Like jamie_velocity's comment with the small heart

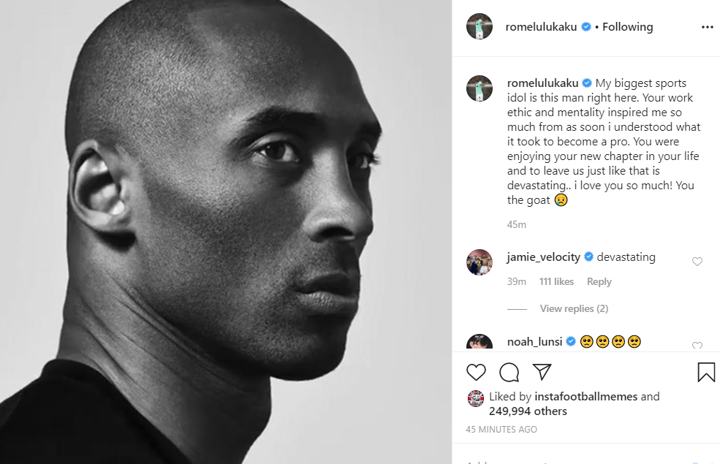pyautogui.click(x=697, y=261)
